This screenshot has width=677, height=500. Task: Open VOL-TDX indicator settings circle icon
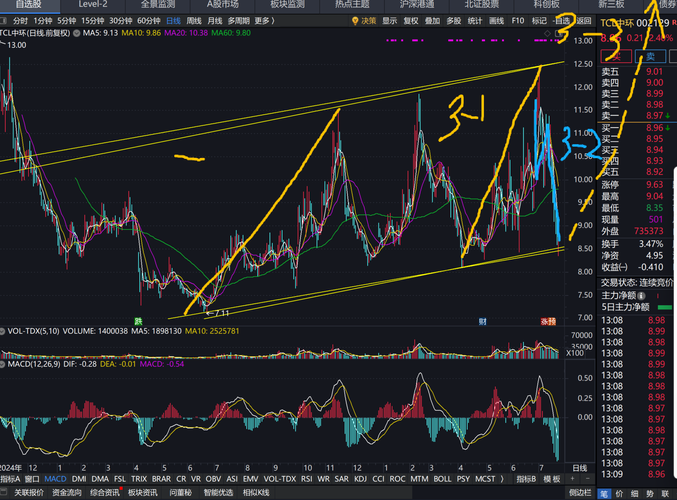point(3,332)
